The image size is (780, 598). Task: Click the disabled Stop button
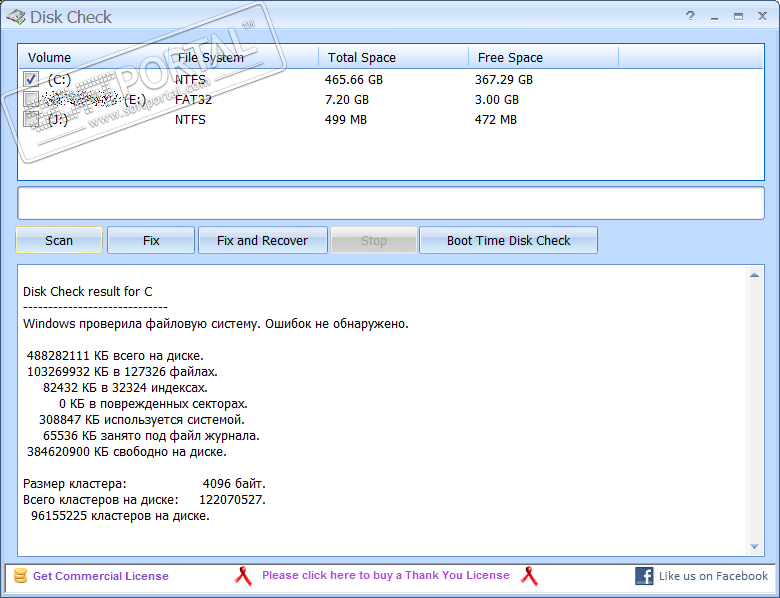point(374,240)
